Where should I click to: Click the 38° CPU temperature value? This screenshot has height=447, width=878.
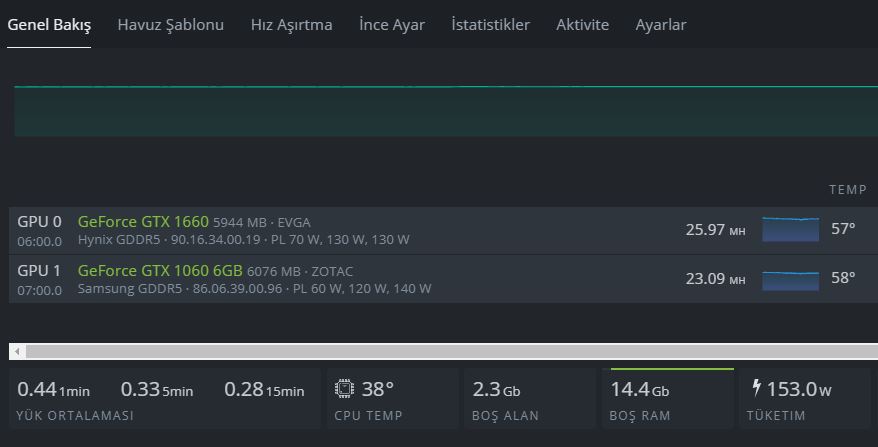click(377, 389)
